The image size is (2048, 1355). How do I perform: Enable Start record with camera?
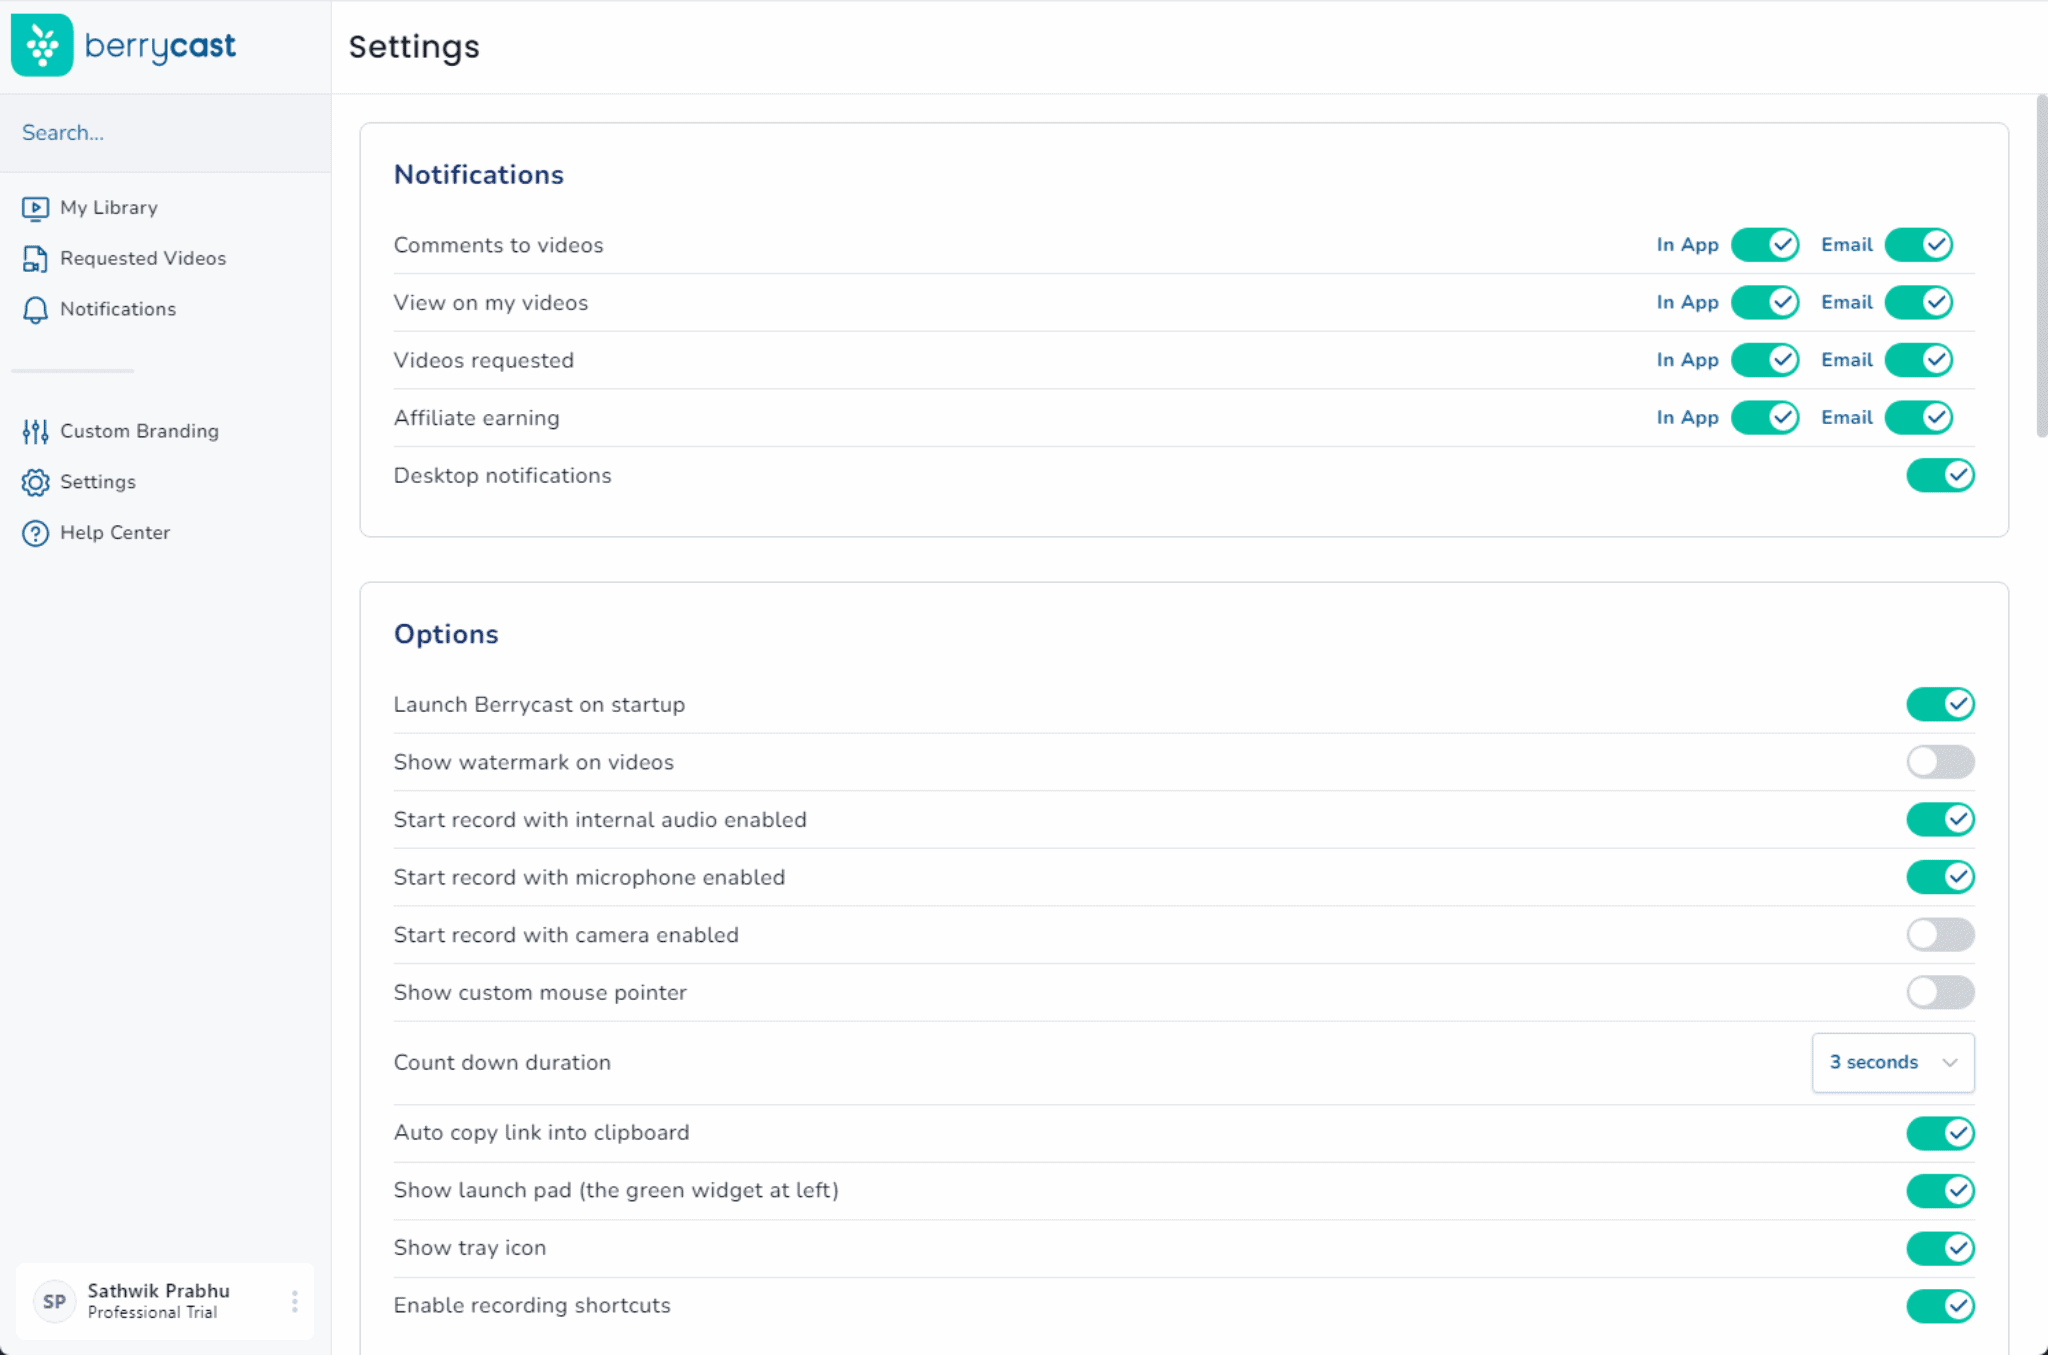(x=1940, y=935)
